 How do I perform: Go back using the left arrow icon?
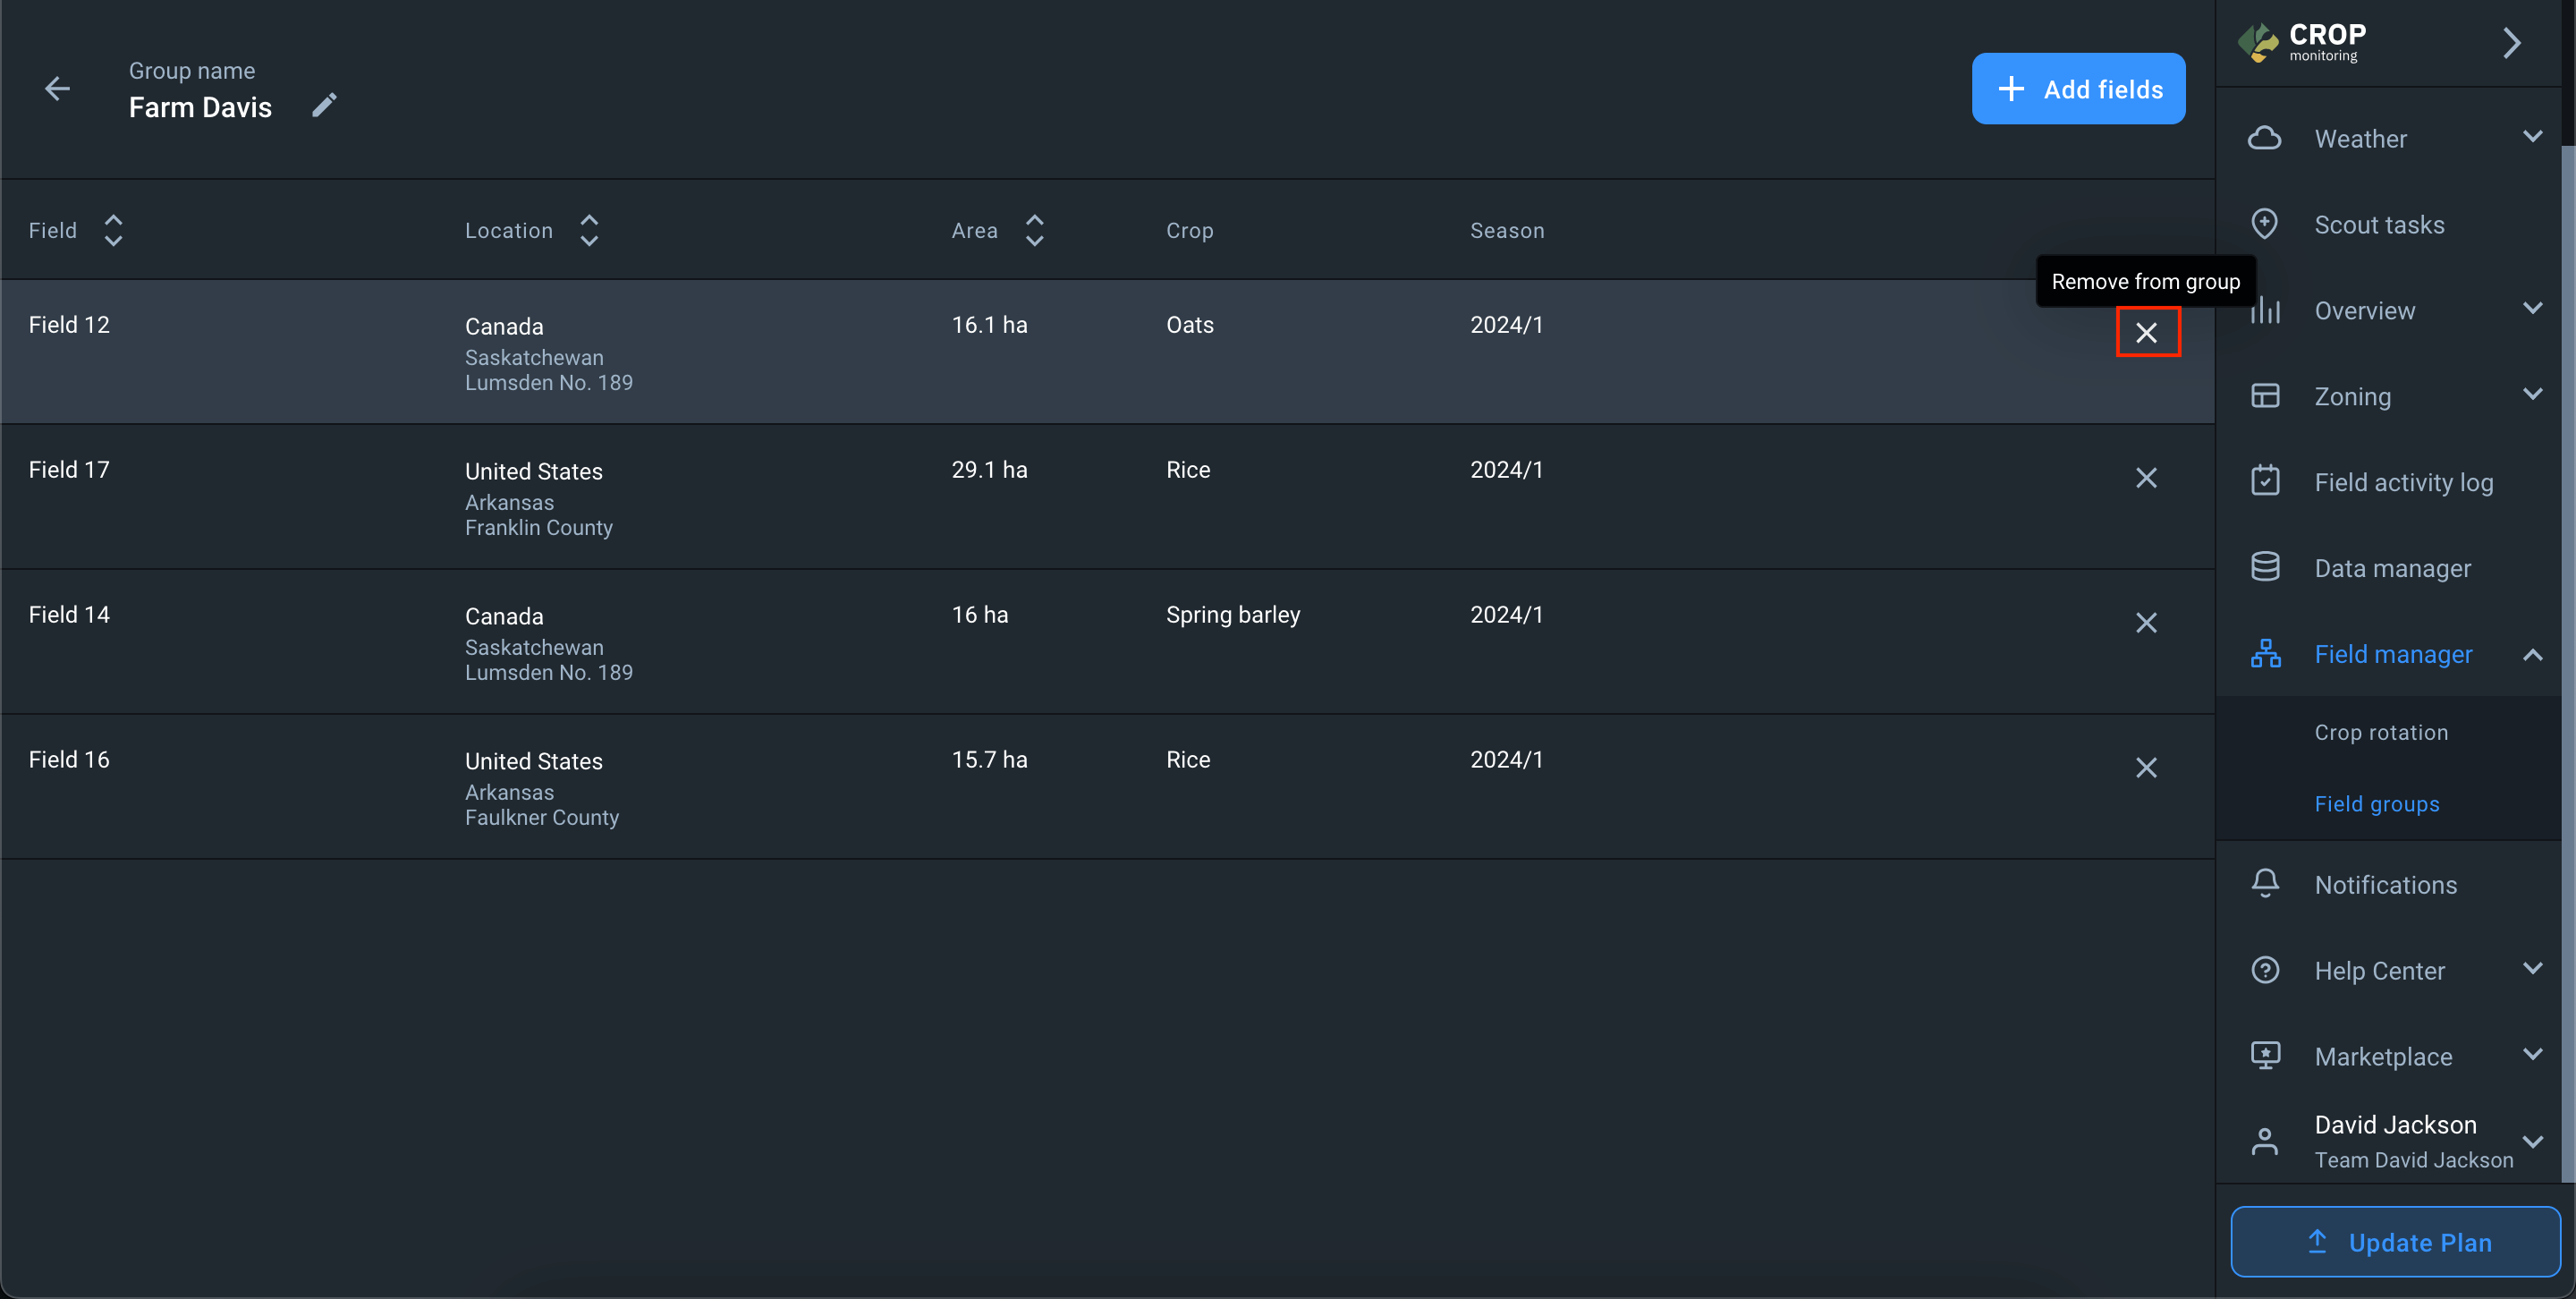pyautogui.click(x=57, y=89)
